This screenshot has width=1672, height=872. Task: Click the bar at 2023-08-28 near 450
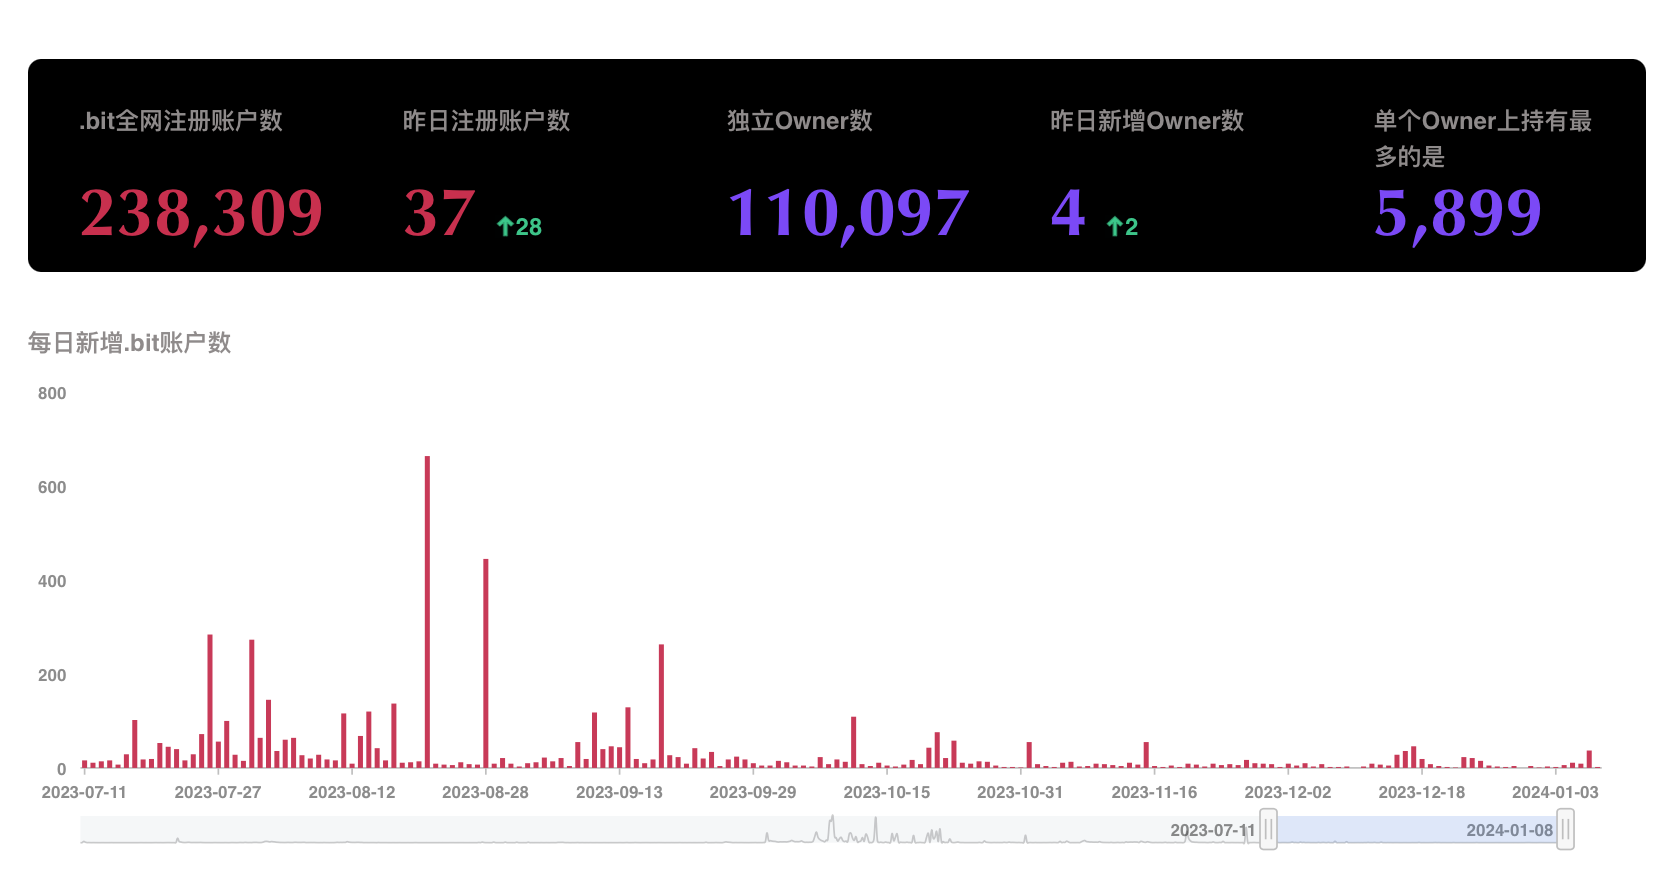point(486,663)
